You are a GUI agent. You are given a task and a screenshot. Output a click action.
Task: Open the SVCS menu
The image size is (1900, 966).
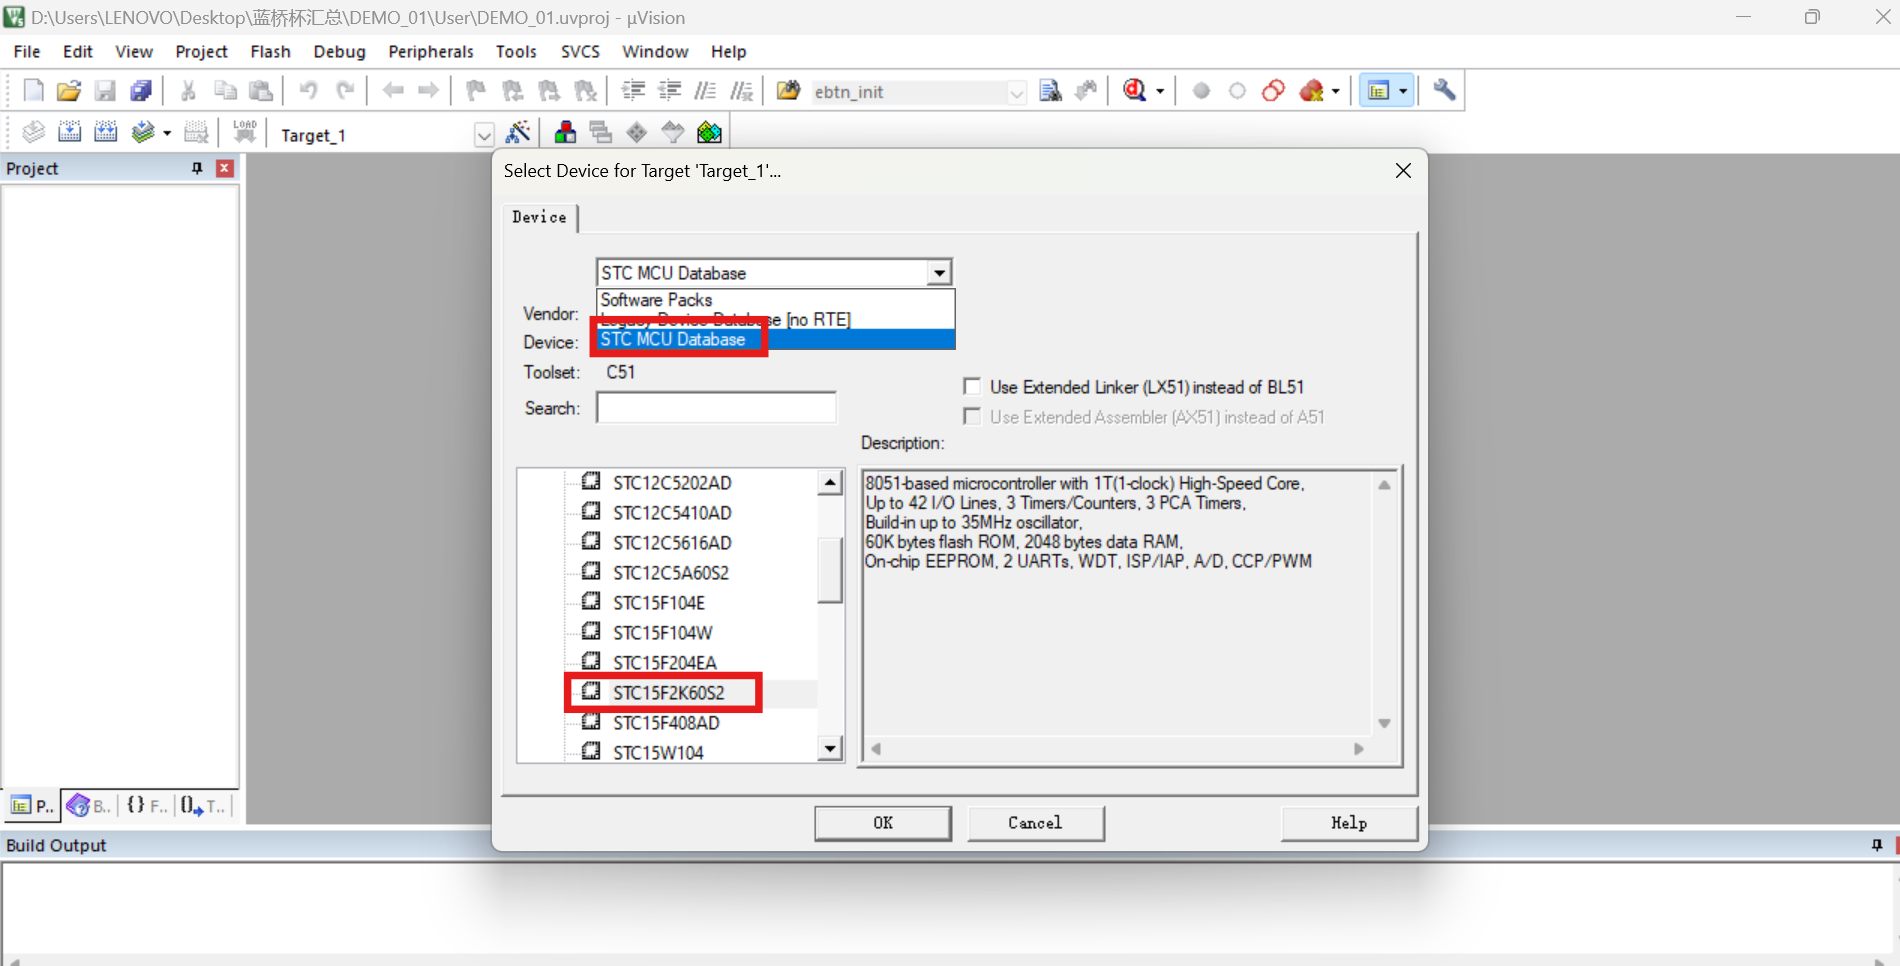click(580, 51)
